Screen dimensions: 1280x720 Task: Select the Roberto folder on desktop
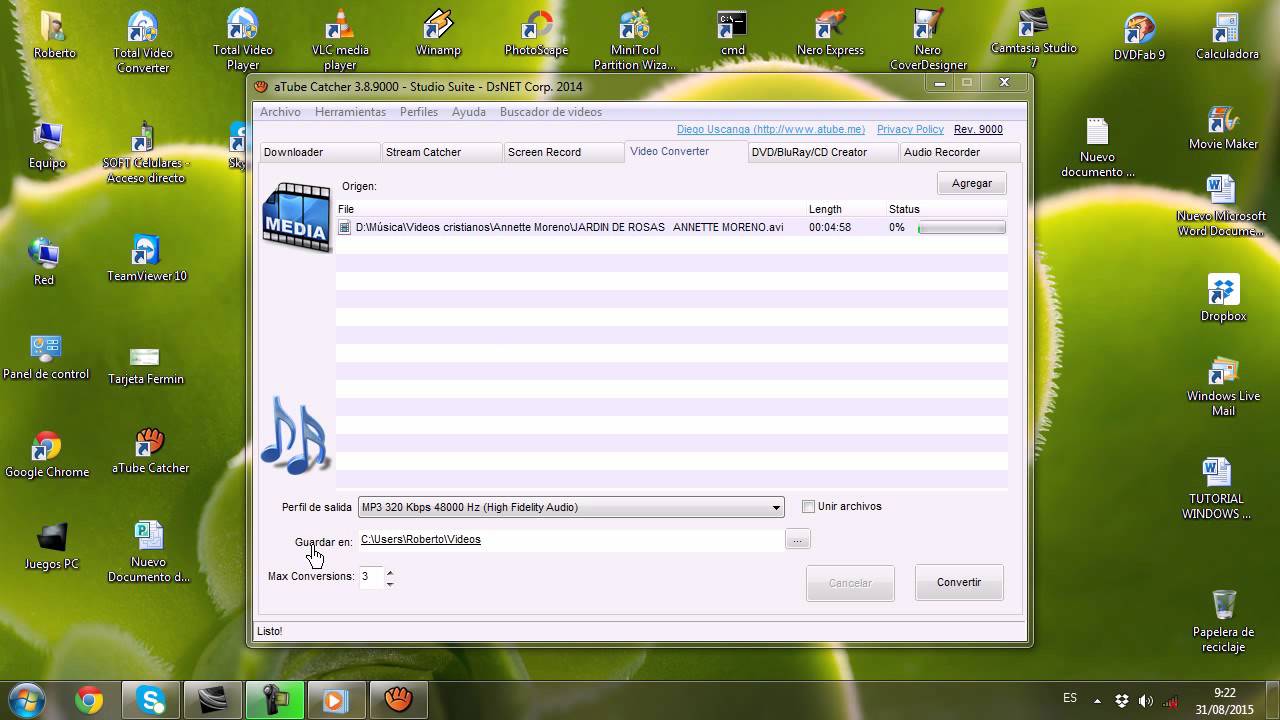54,36
